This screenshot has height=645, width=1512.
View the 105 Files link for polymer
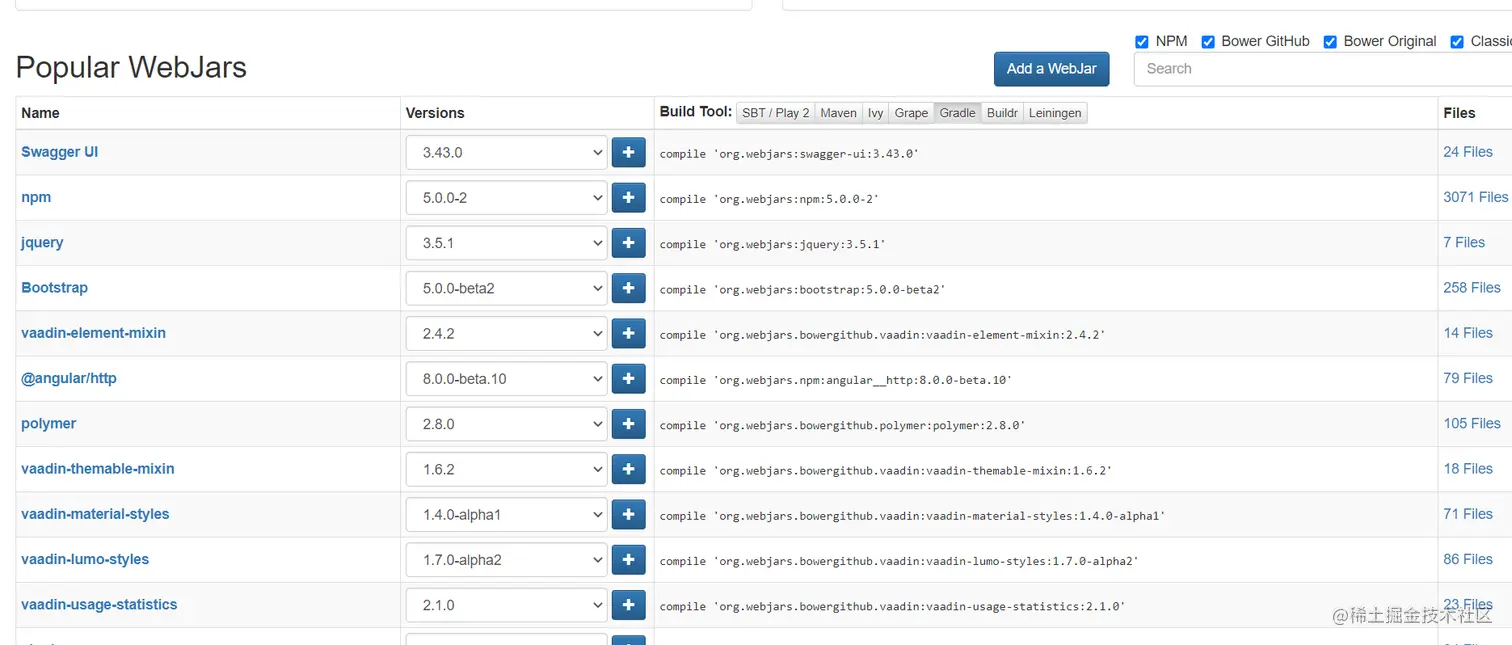coord(1472,423)
